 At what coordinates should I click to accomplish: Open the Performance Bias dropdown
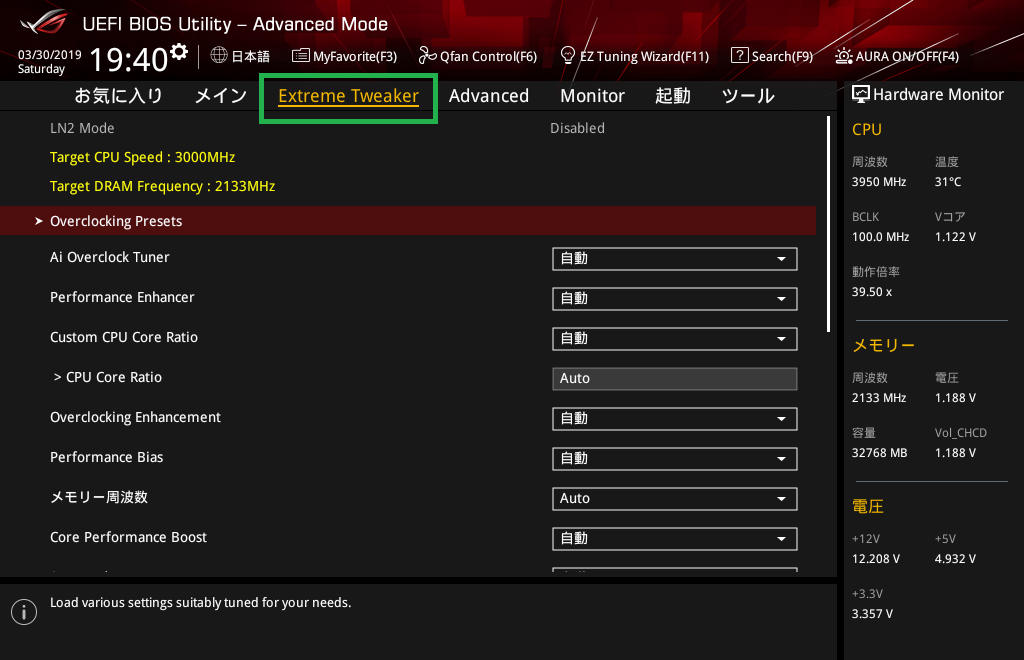[675, 458]
